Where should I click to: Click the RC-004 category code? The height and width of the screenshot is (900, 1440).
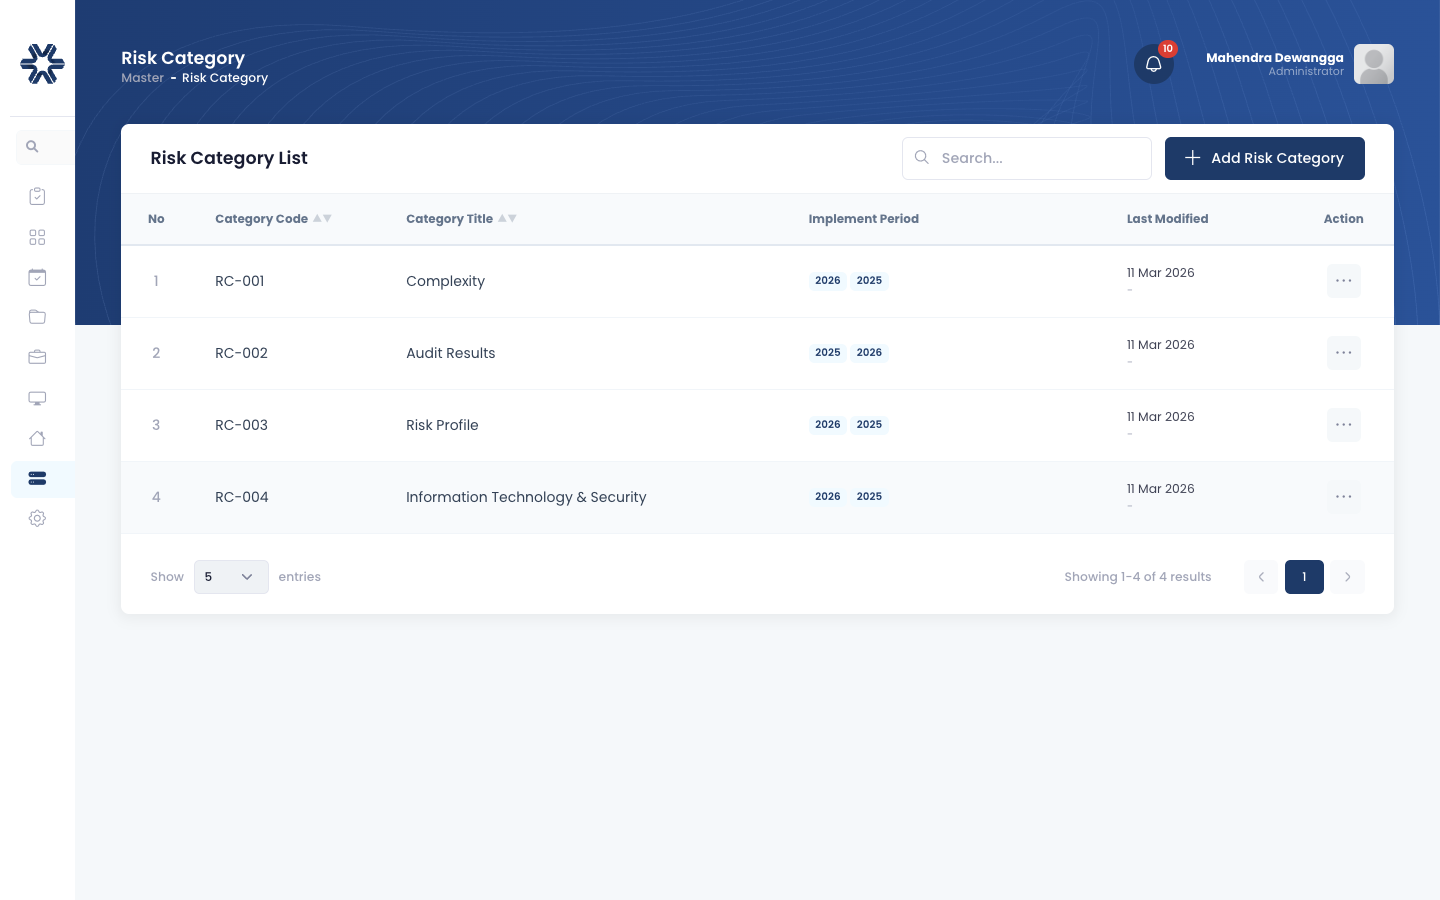pyautogui.click(x=242, y=497)
